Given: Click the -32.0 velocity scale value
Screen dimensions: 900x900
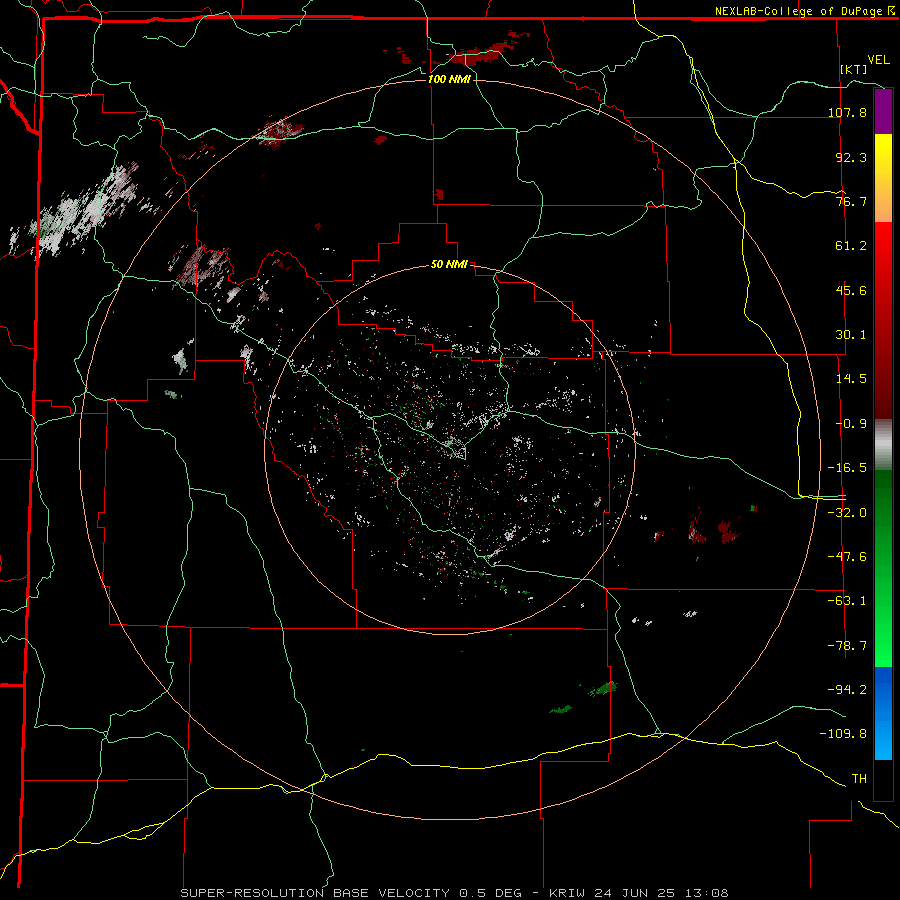Looking at the screenshot, I should 847,512.
